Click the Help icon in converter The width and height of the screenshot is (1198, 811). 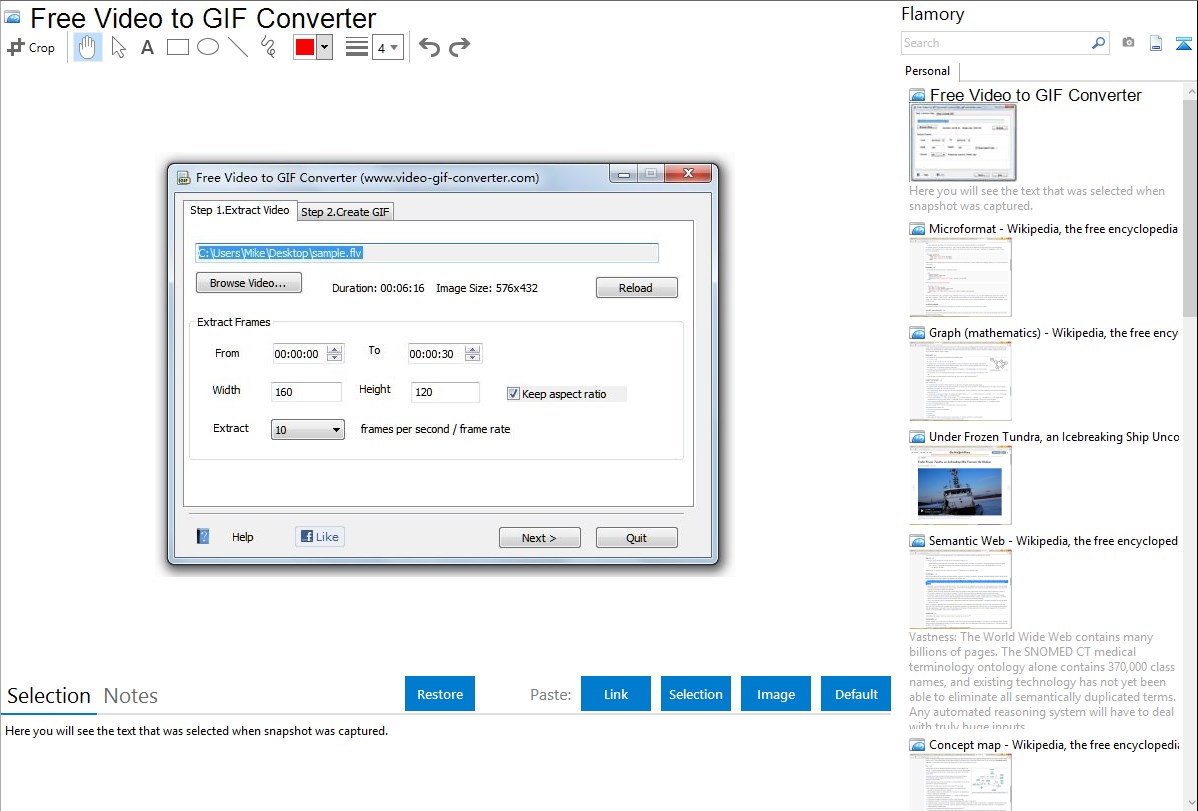pos(203,537)
